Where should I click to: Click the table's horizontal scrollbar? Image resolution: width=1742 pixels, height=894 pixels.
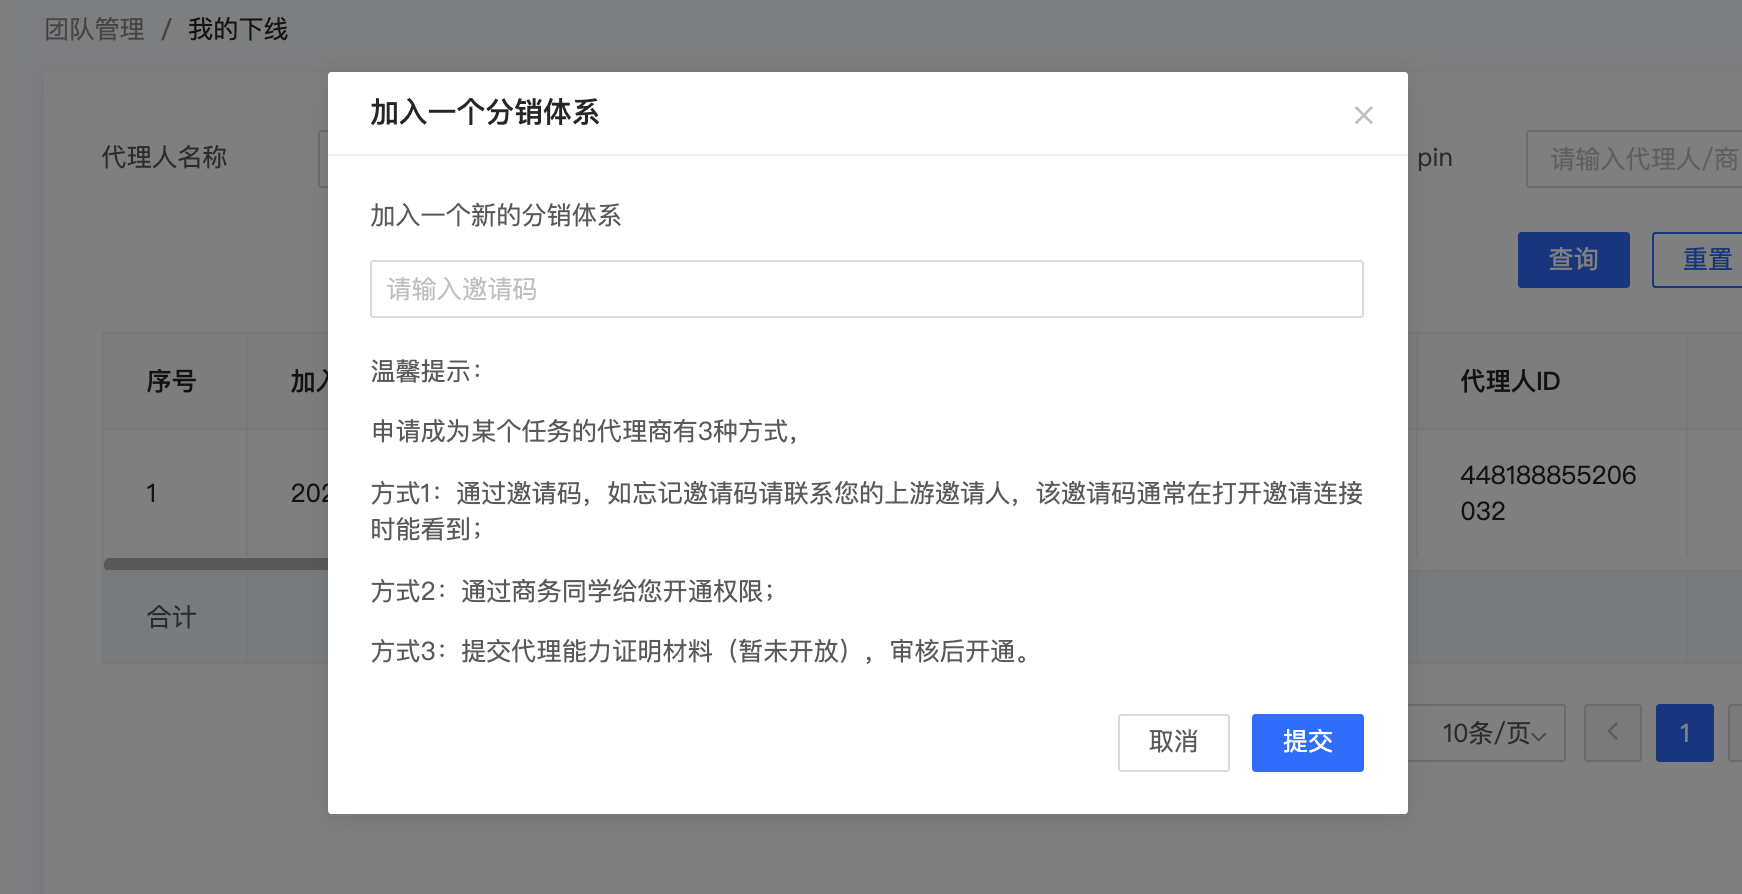(x=215, y=564)
